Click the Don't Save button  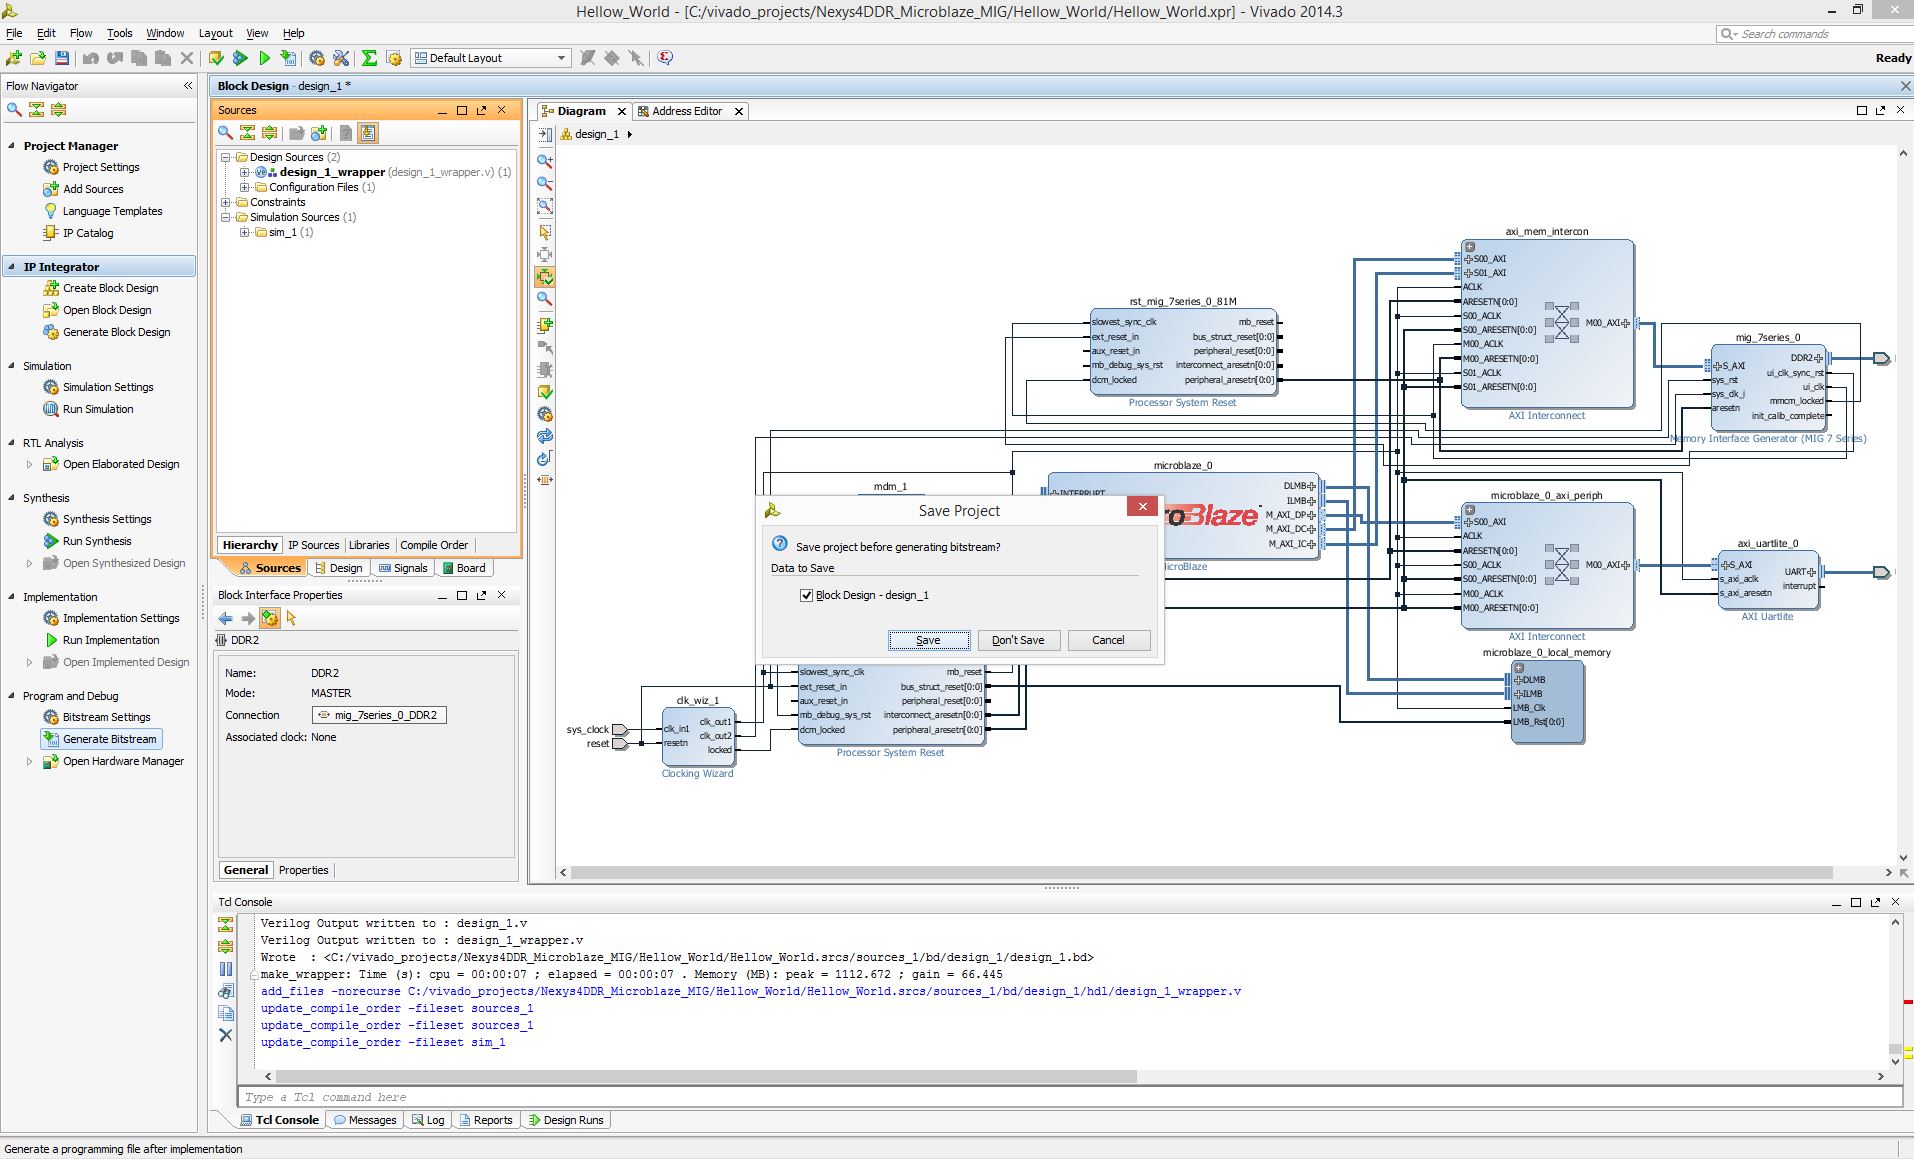pos(1018,640)
